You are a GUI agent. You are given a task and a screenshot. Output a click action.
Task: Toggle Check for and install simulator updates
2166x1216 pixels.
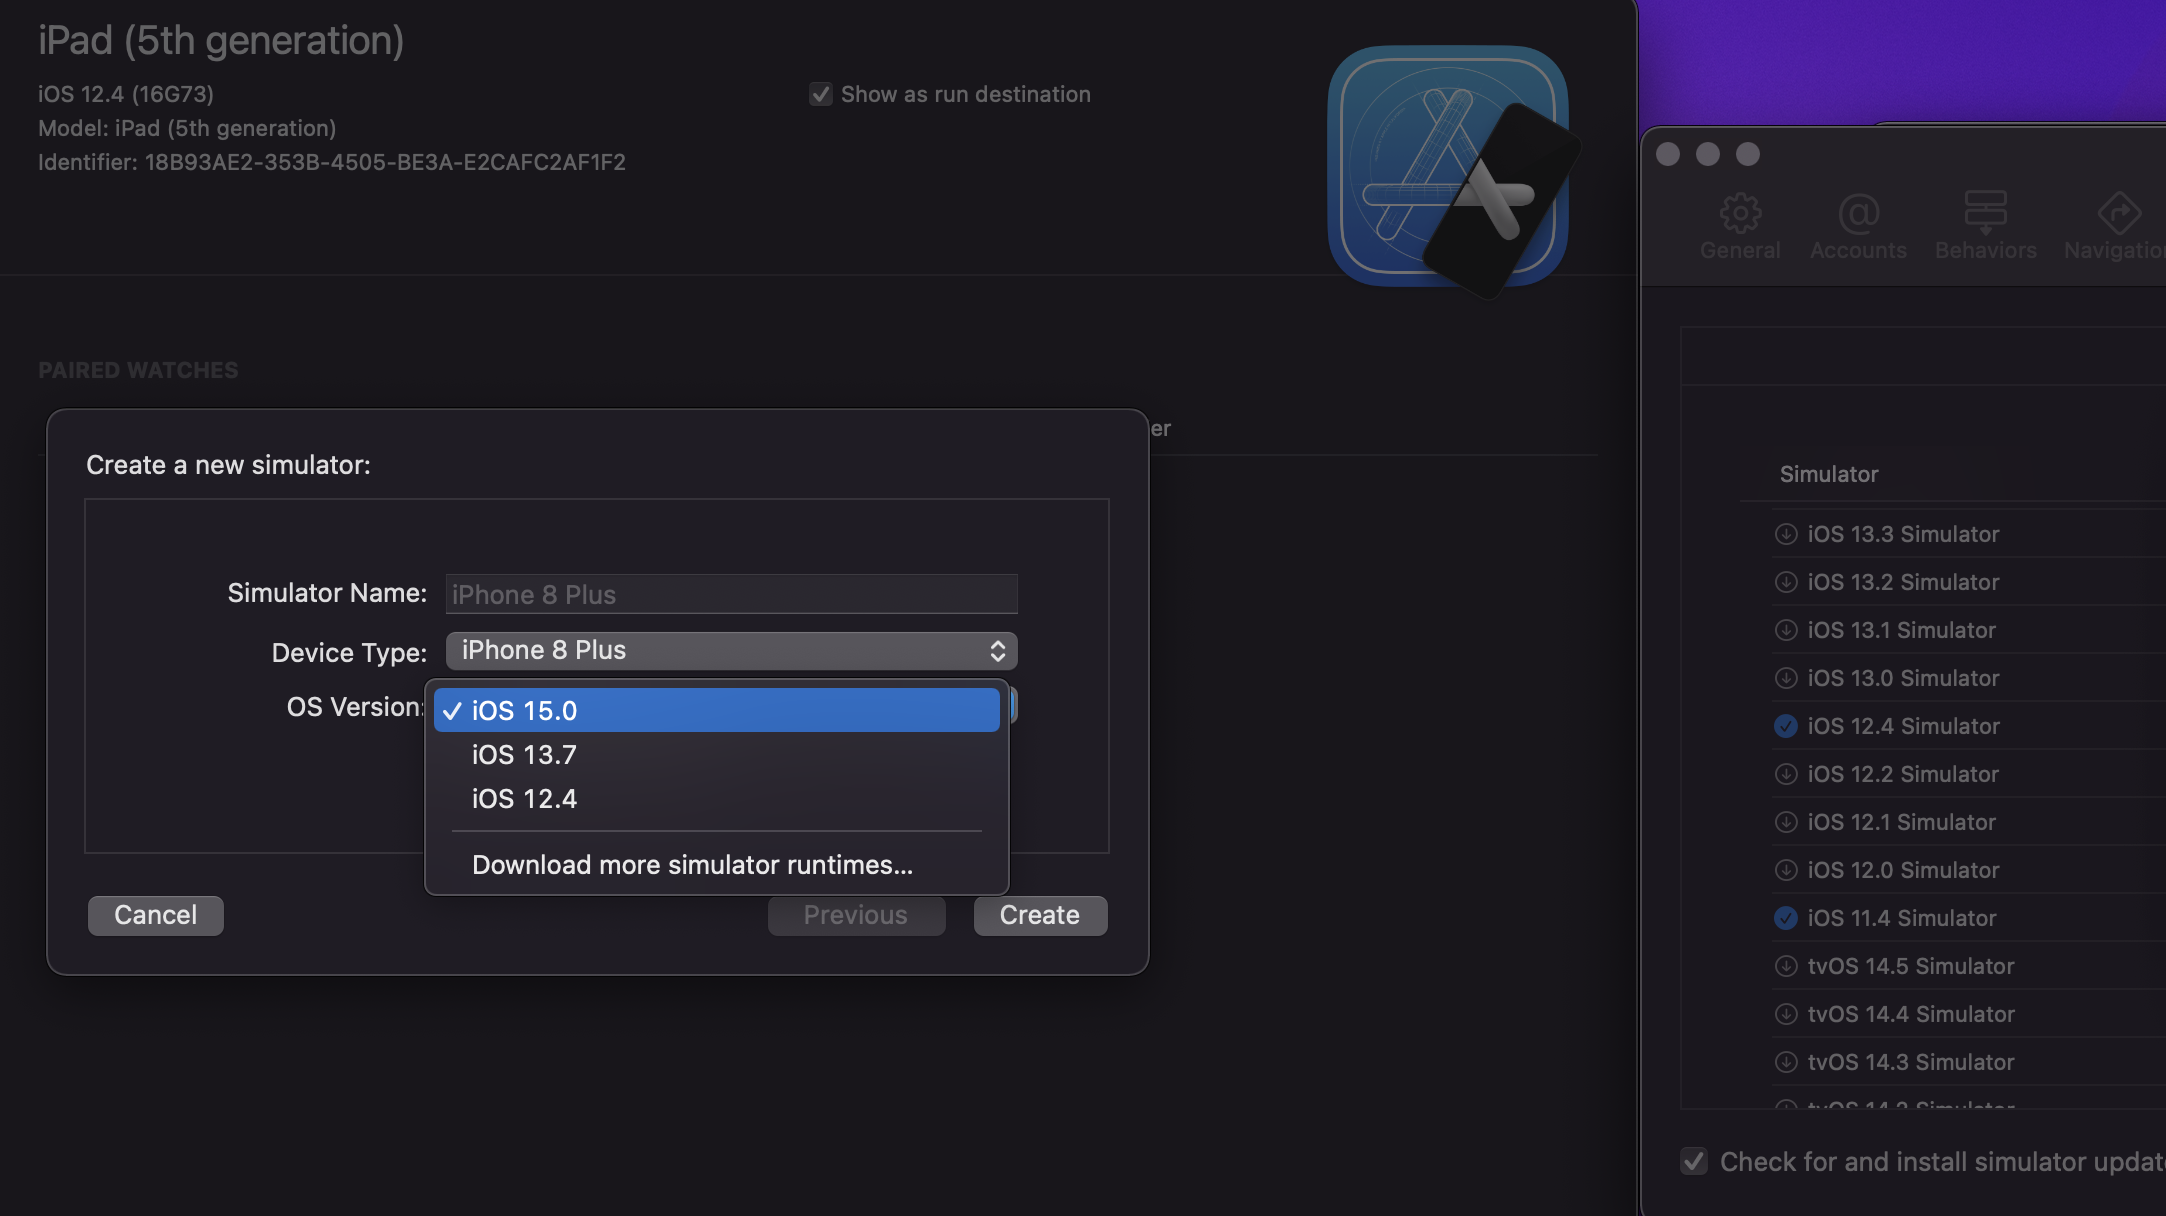[1694, 1162]
